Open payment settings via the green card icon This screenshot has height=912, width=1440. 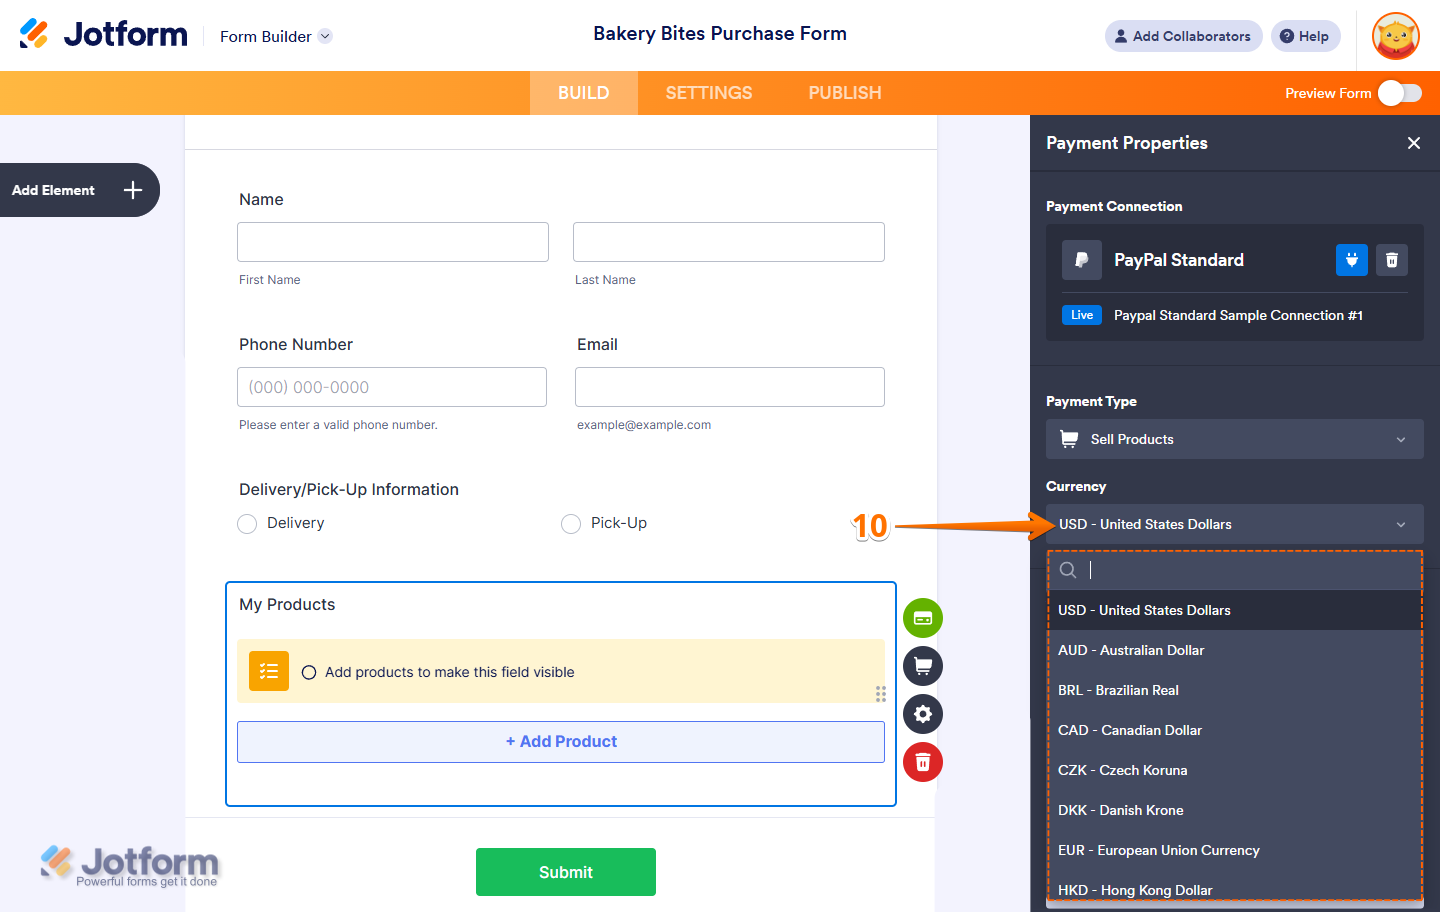[x=922, y=618]
